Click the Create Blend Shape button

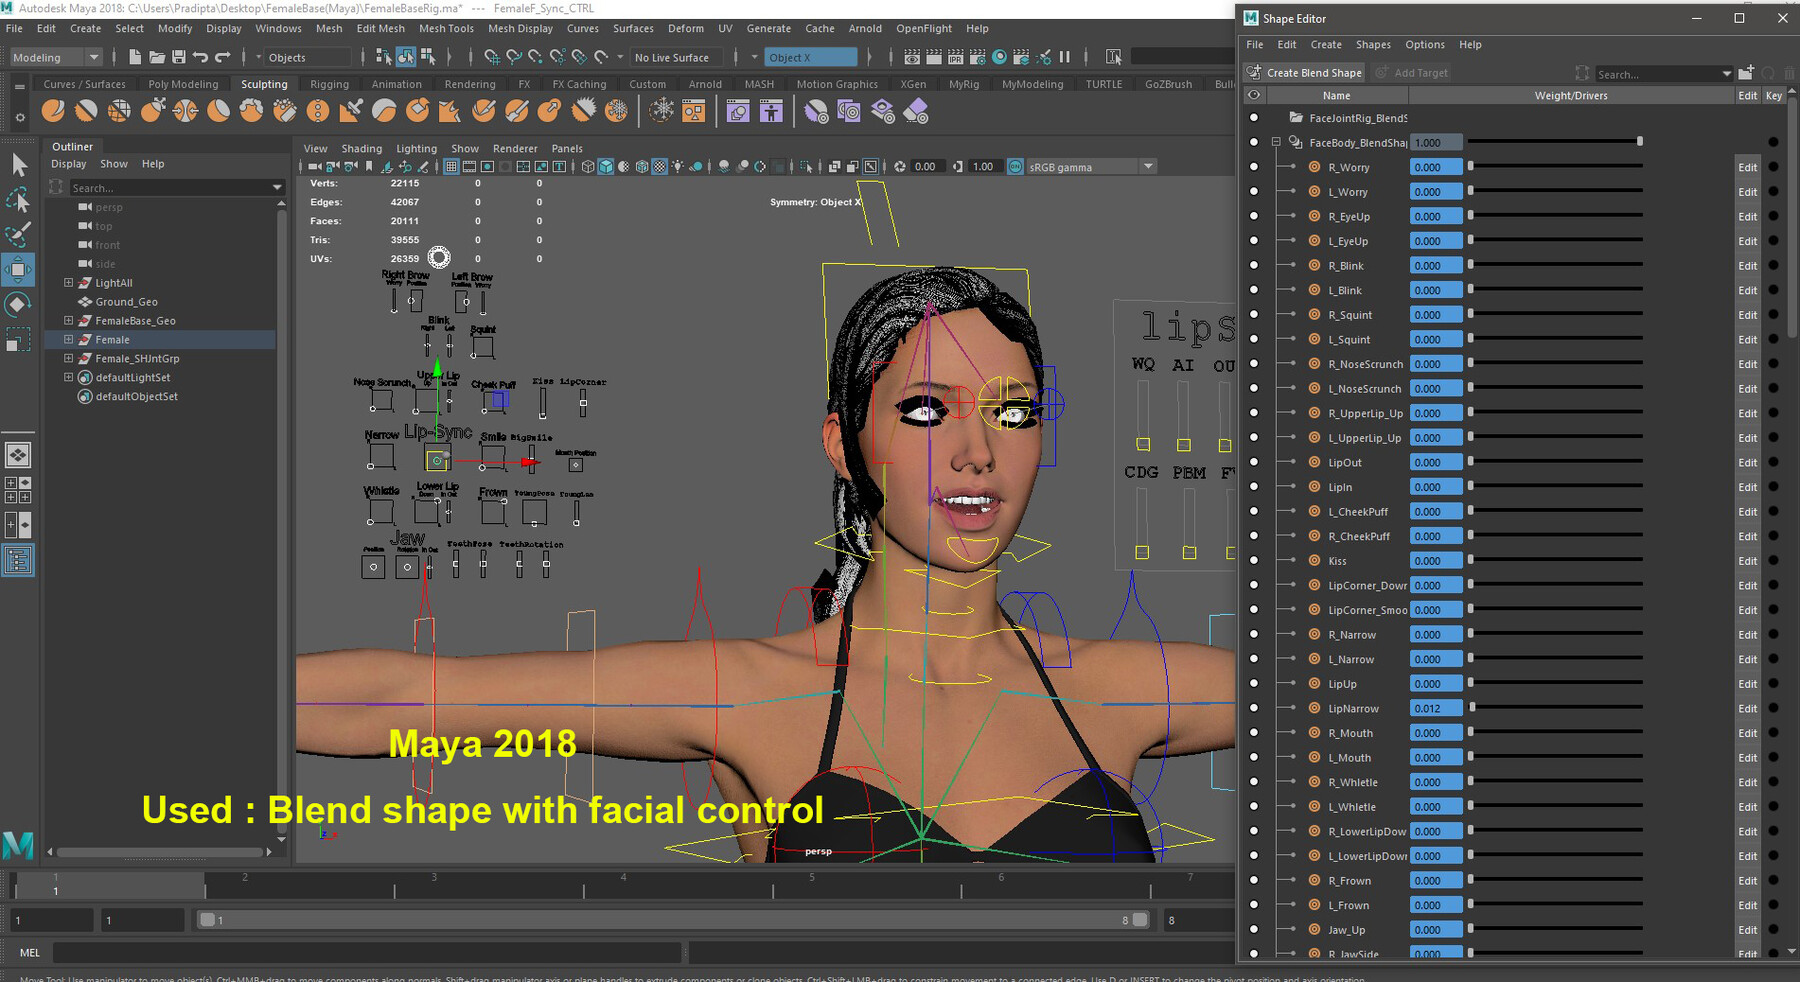1303,72
